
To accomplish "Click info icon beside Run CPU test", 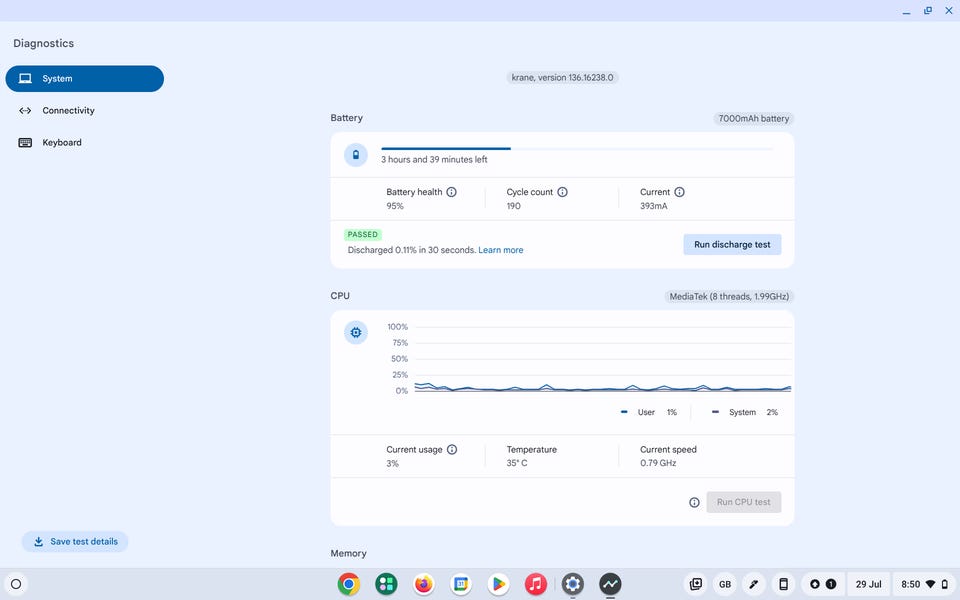I will pyautogui.click(x=694, y=502).
